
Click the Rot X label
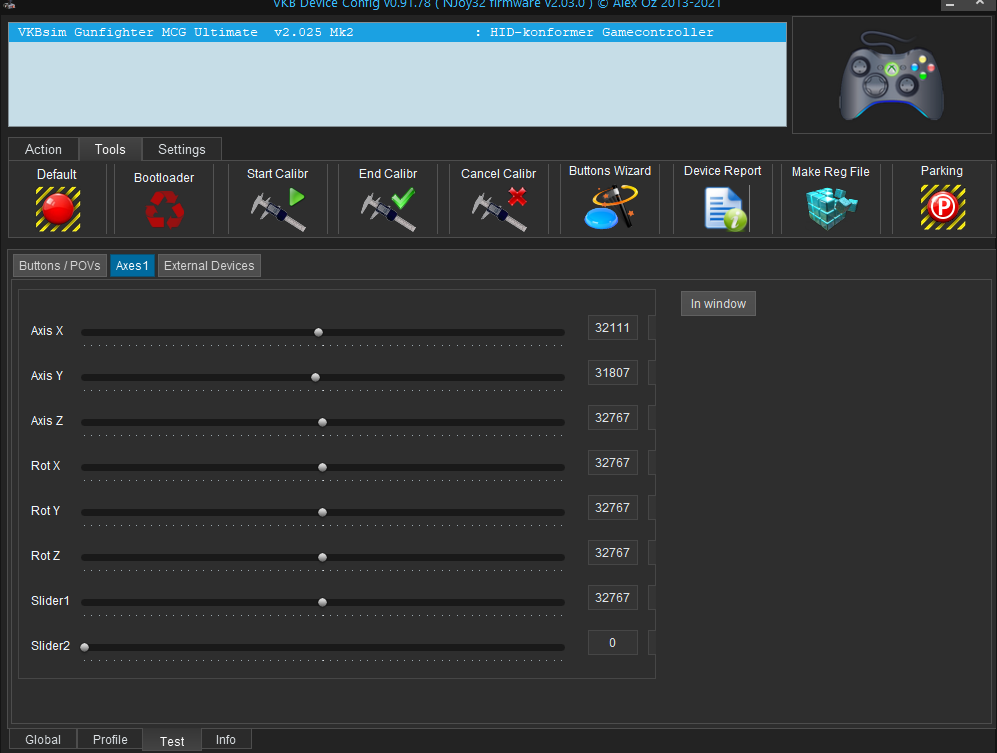click(46, 466)
